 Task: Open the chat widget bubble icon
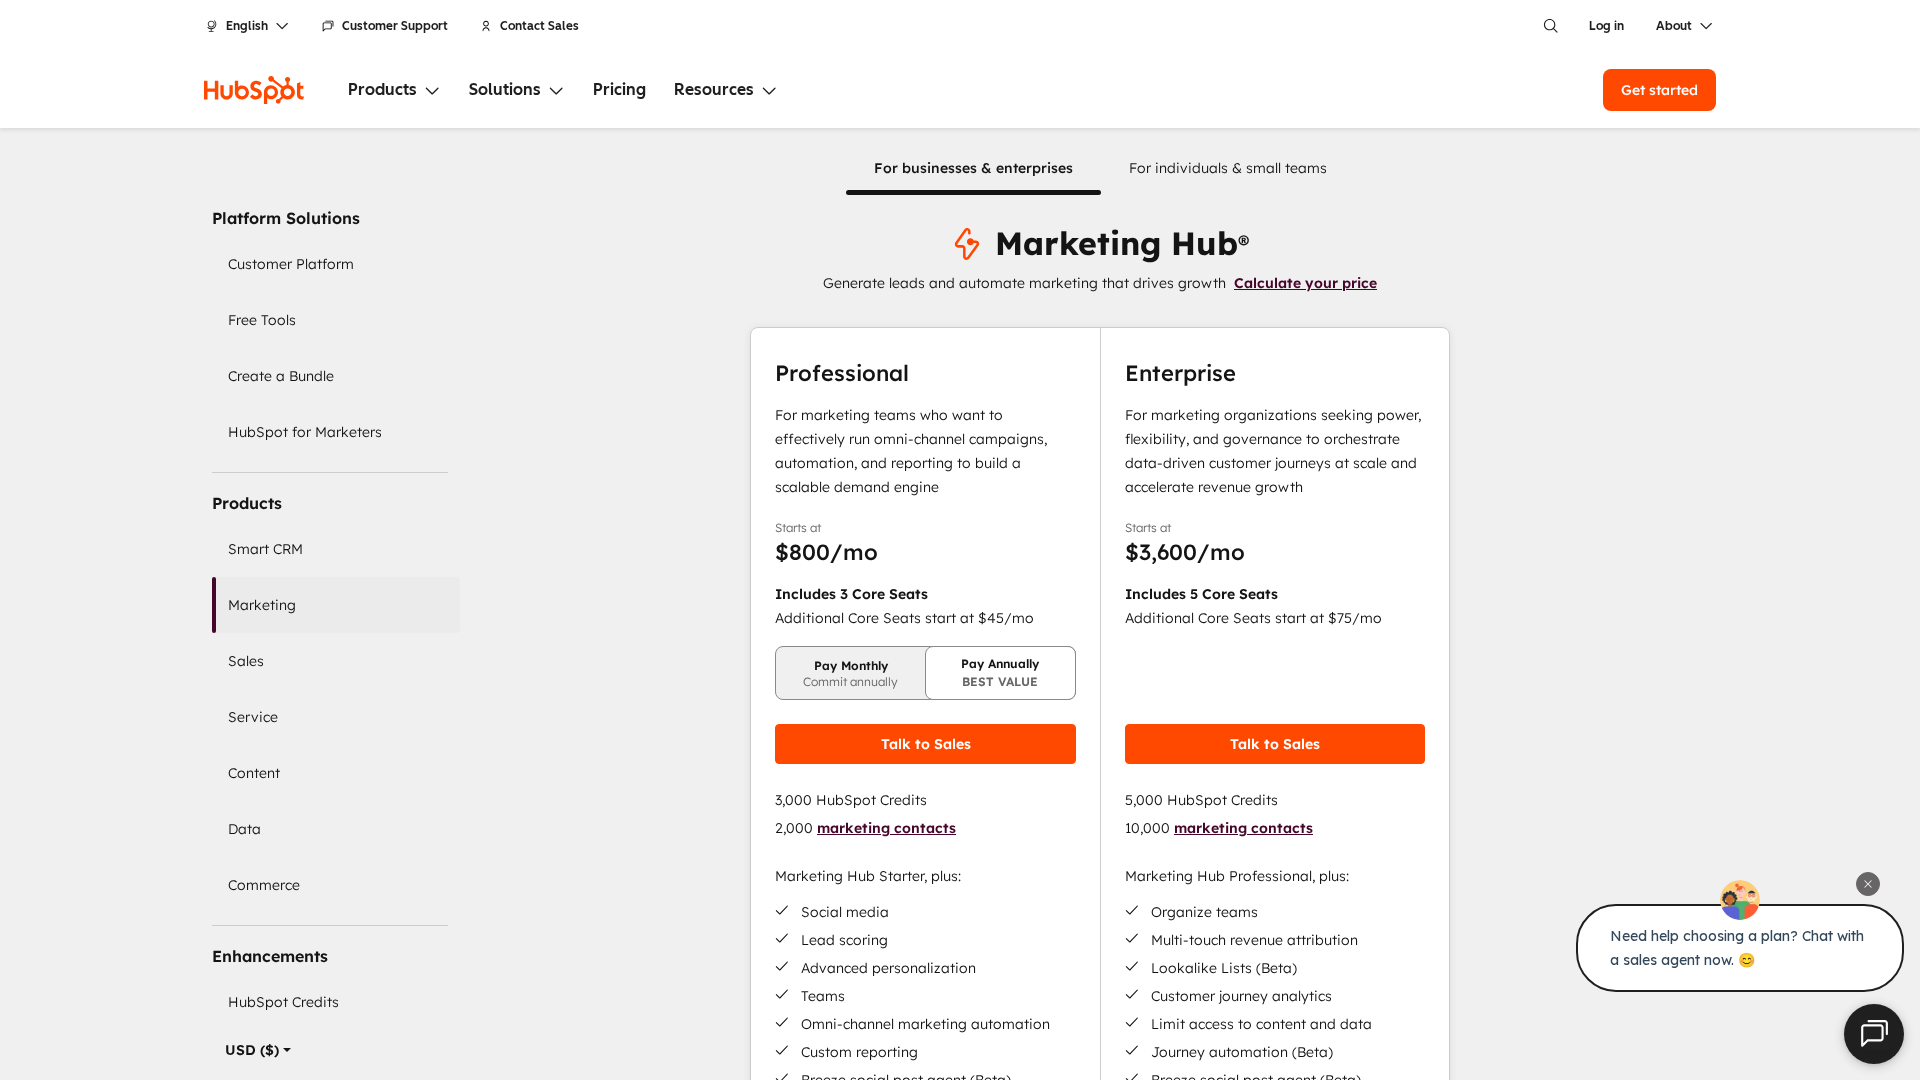1873,1033
